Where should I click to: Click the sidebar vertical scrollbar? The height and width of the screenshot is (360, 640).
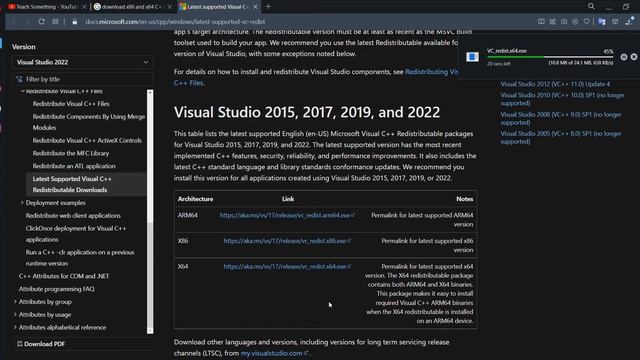coord(150,211)
